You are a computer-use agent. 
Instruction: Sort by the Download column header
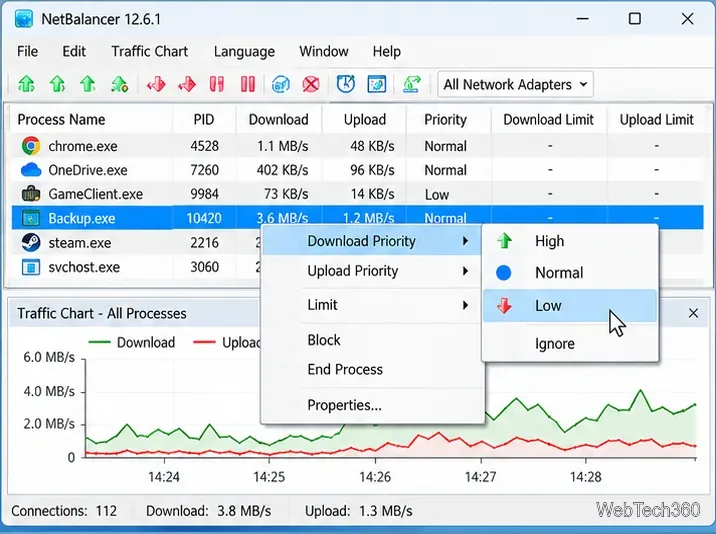click(x=279, y=120)
